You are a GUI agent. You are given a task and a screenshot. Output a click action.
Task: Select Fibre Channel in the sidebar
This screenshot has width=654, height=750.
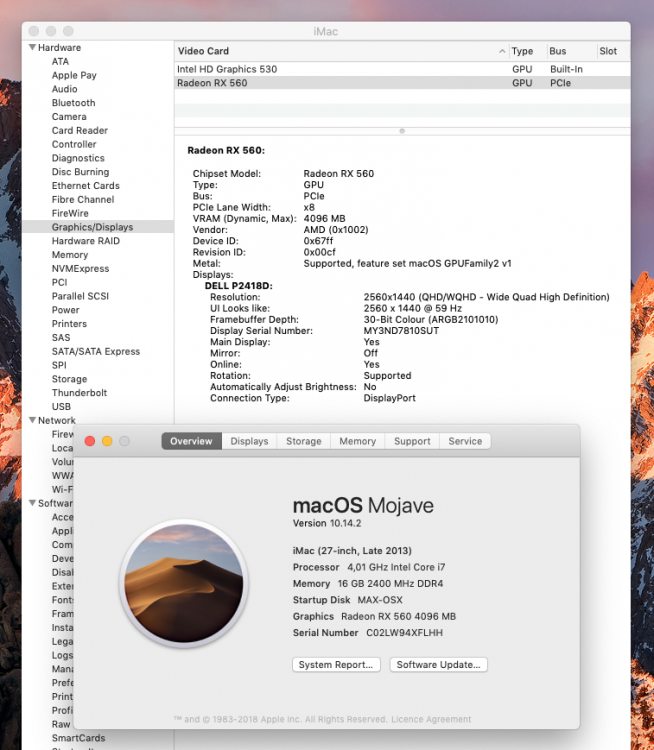coord(83,199)
